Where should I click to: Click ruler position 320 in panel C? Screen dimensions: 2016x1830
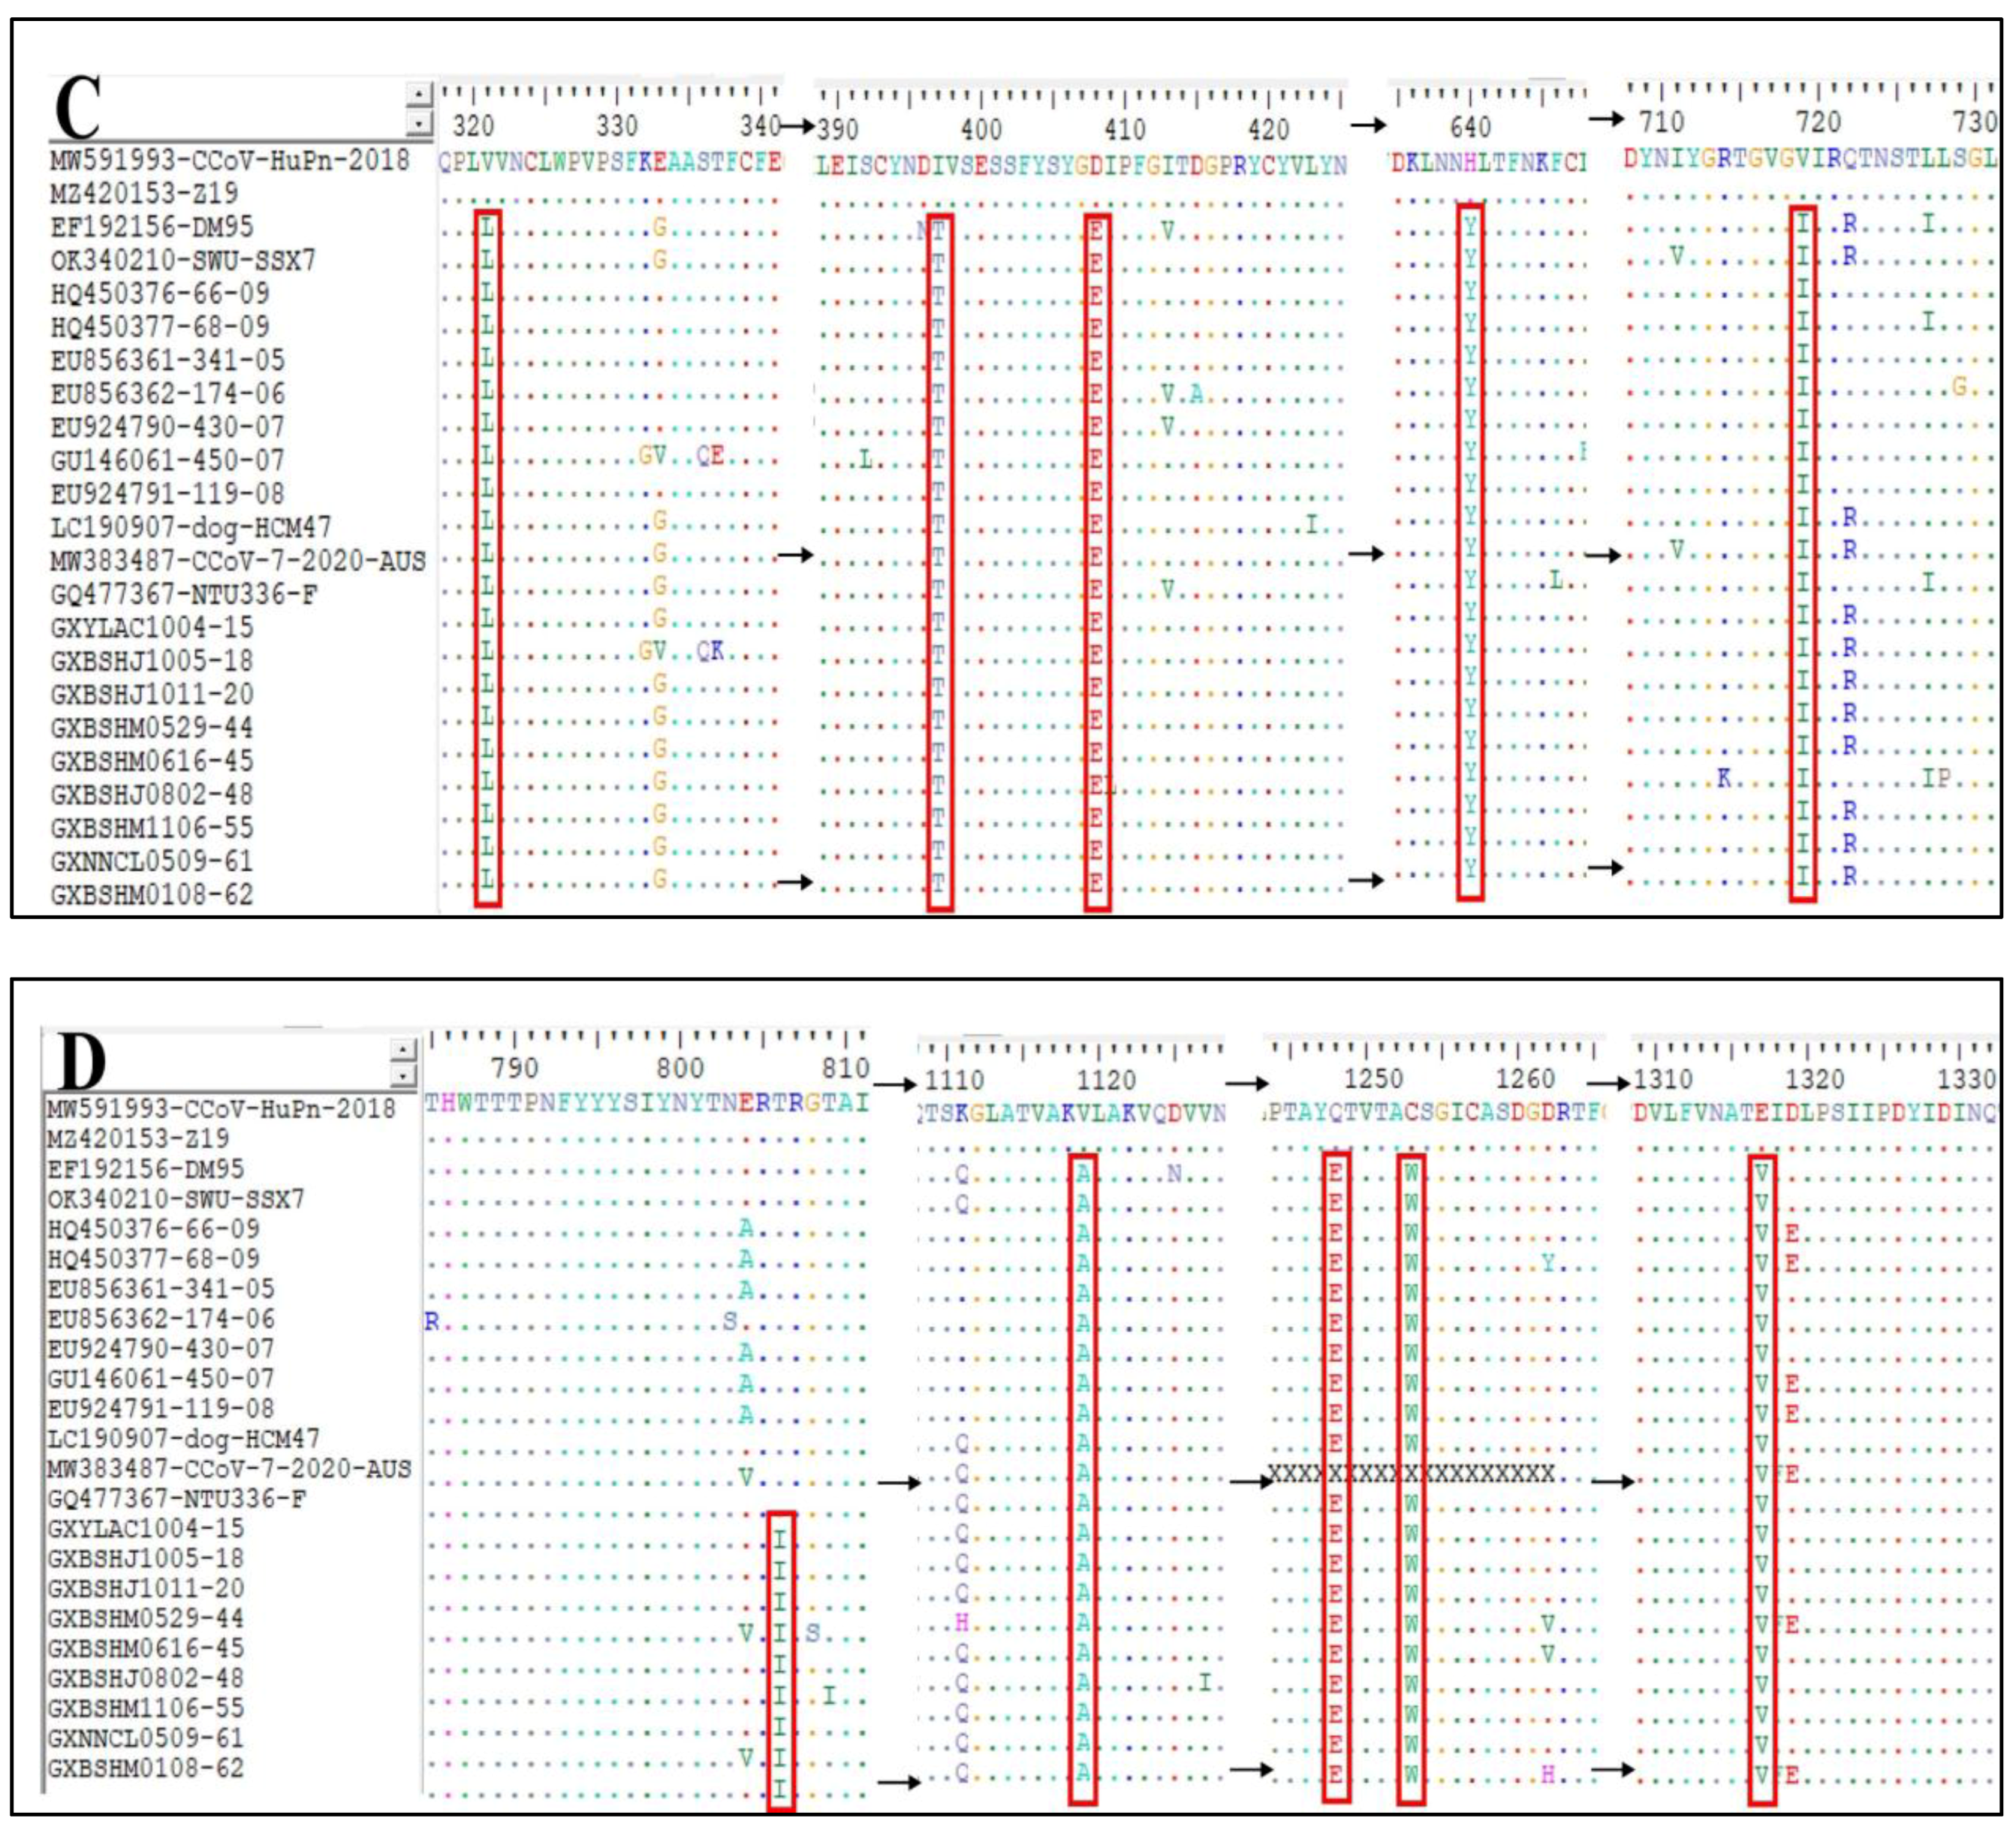point(473,126)
